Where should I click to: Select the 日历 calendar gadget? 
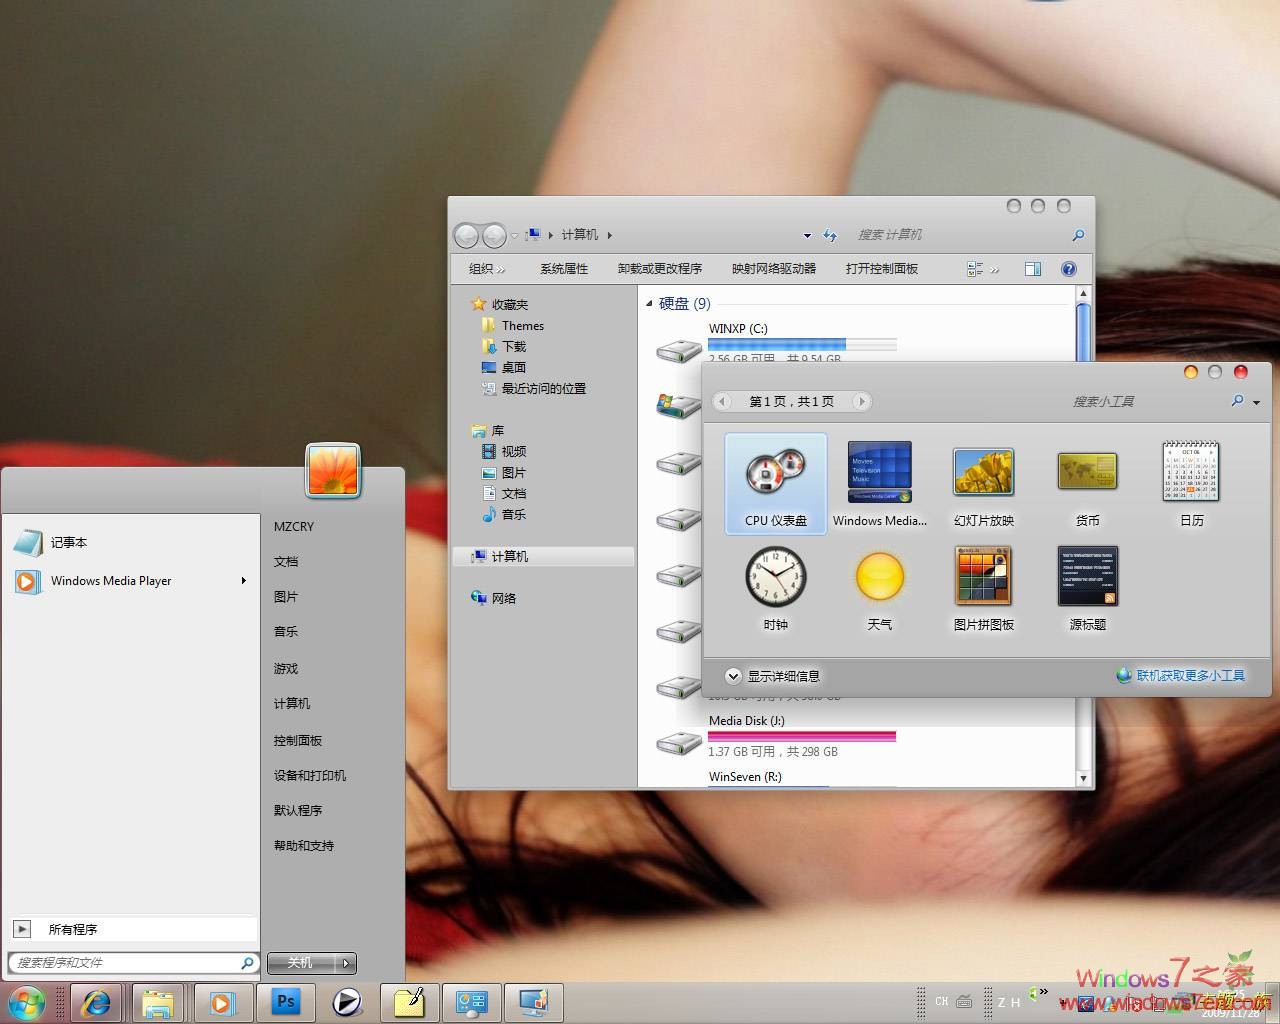click(x=1191, y=483)
